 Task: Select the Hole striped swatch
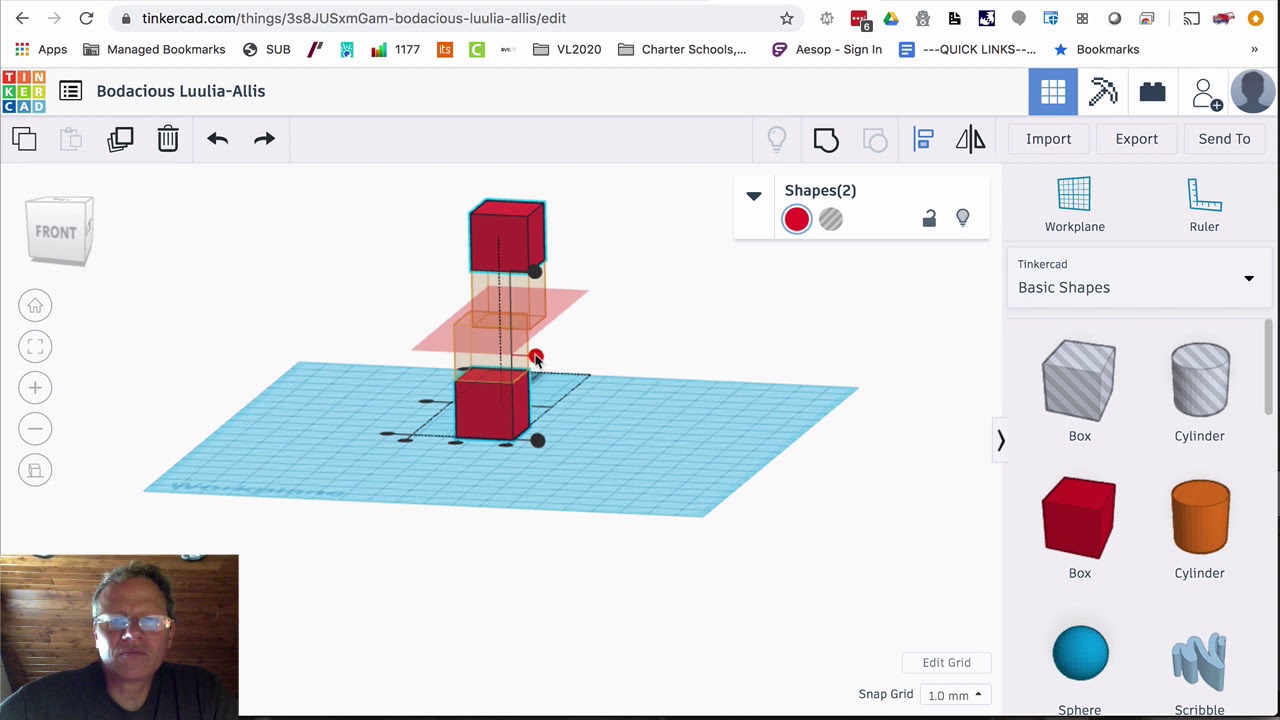tap(831, 219)
